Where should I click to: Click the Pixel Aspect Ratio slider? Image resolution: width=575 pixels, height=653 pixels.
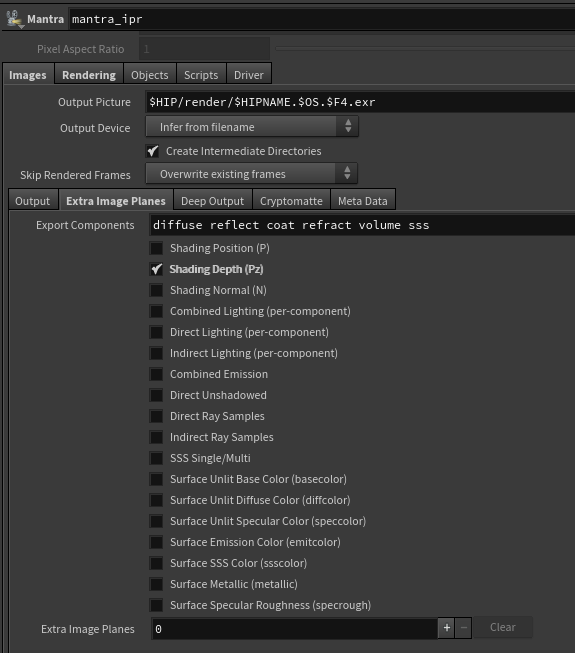pyautogui.click(x=425, y=49)
